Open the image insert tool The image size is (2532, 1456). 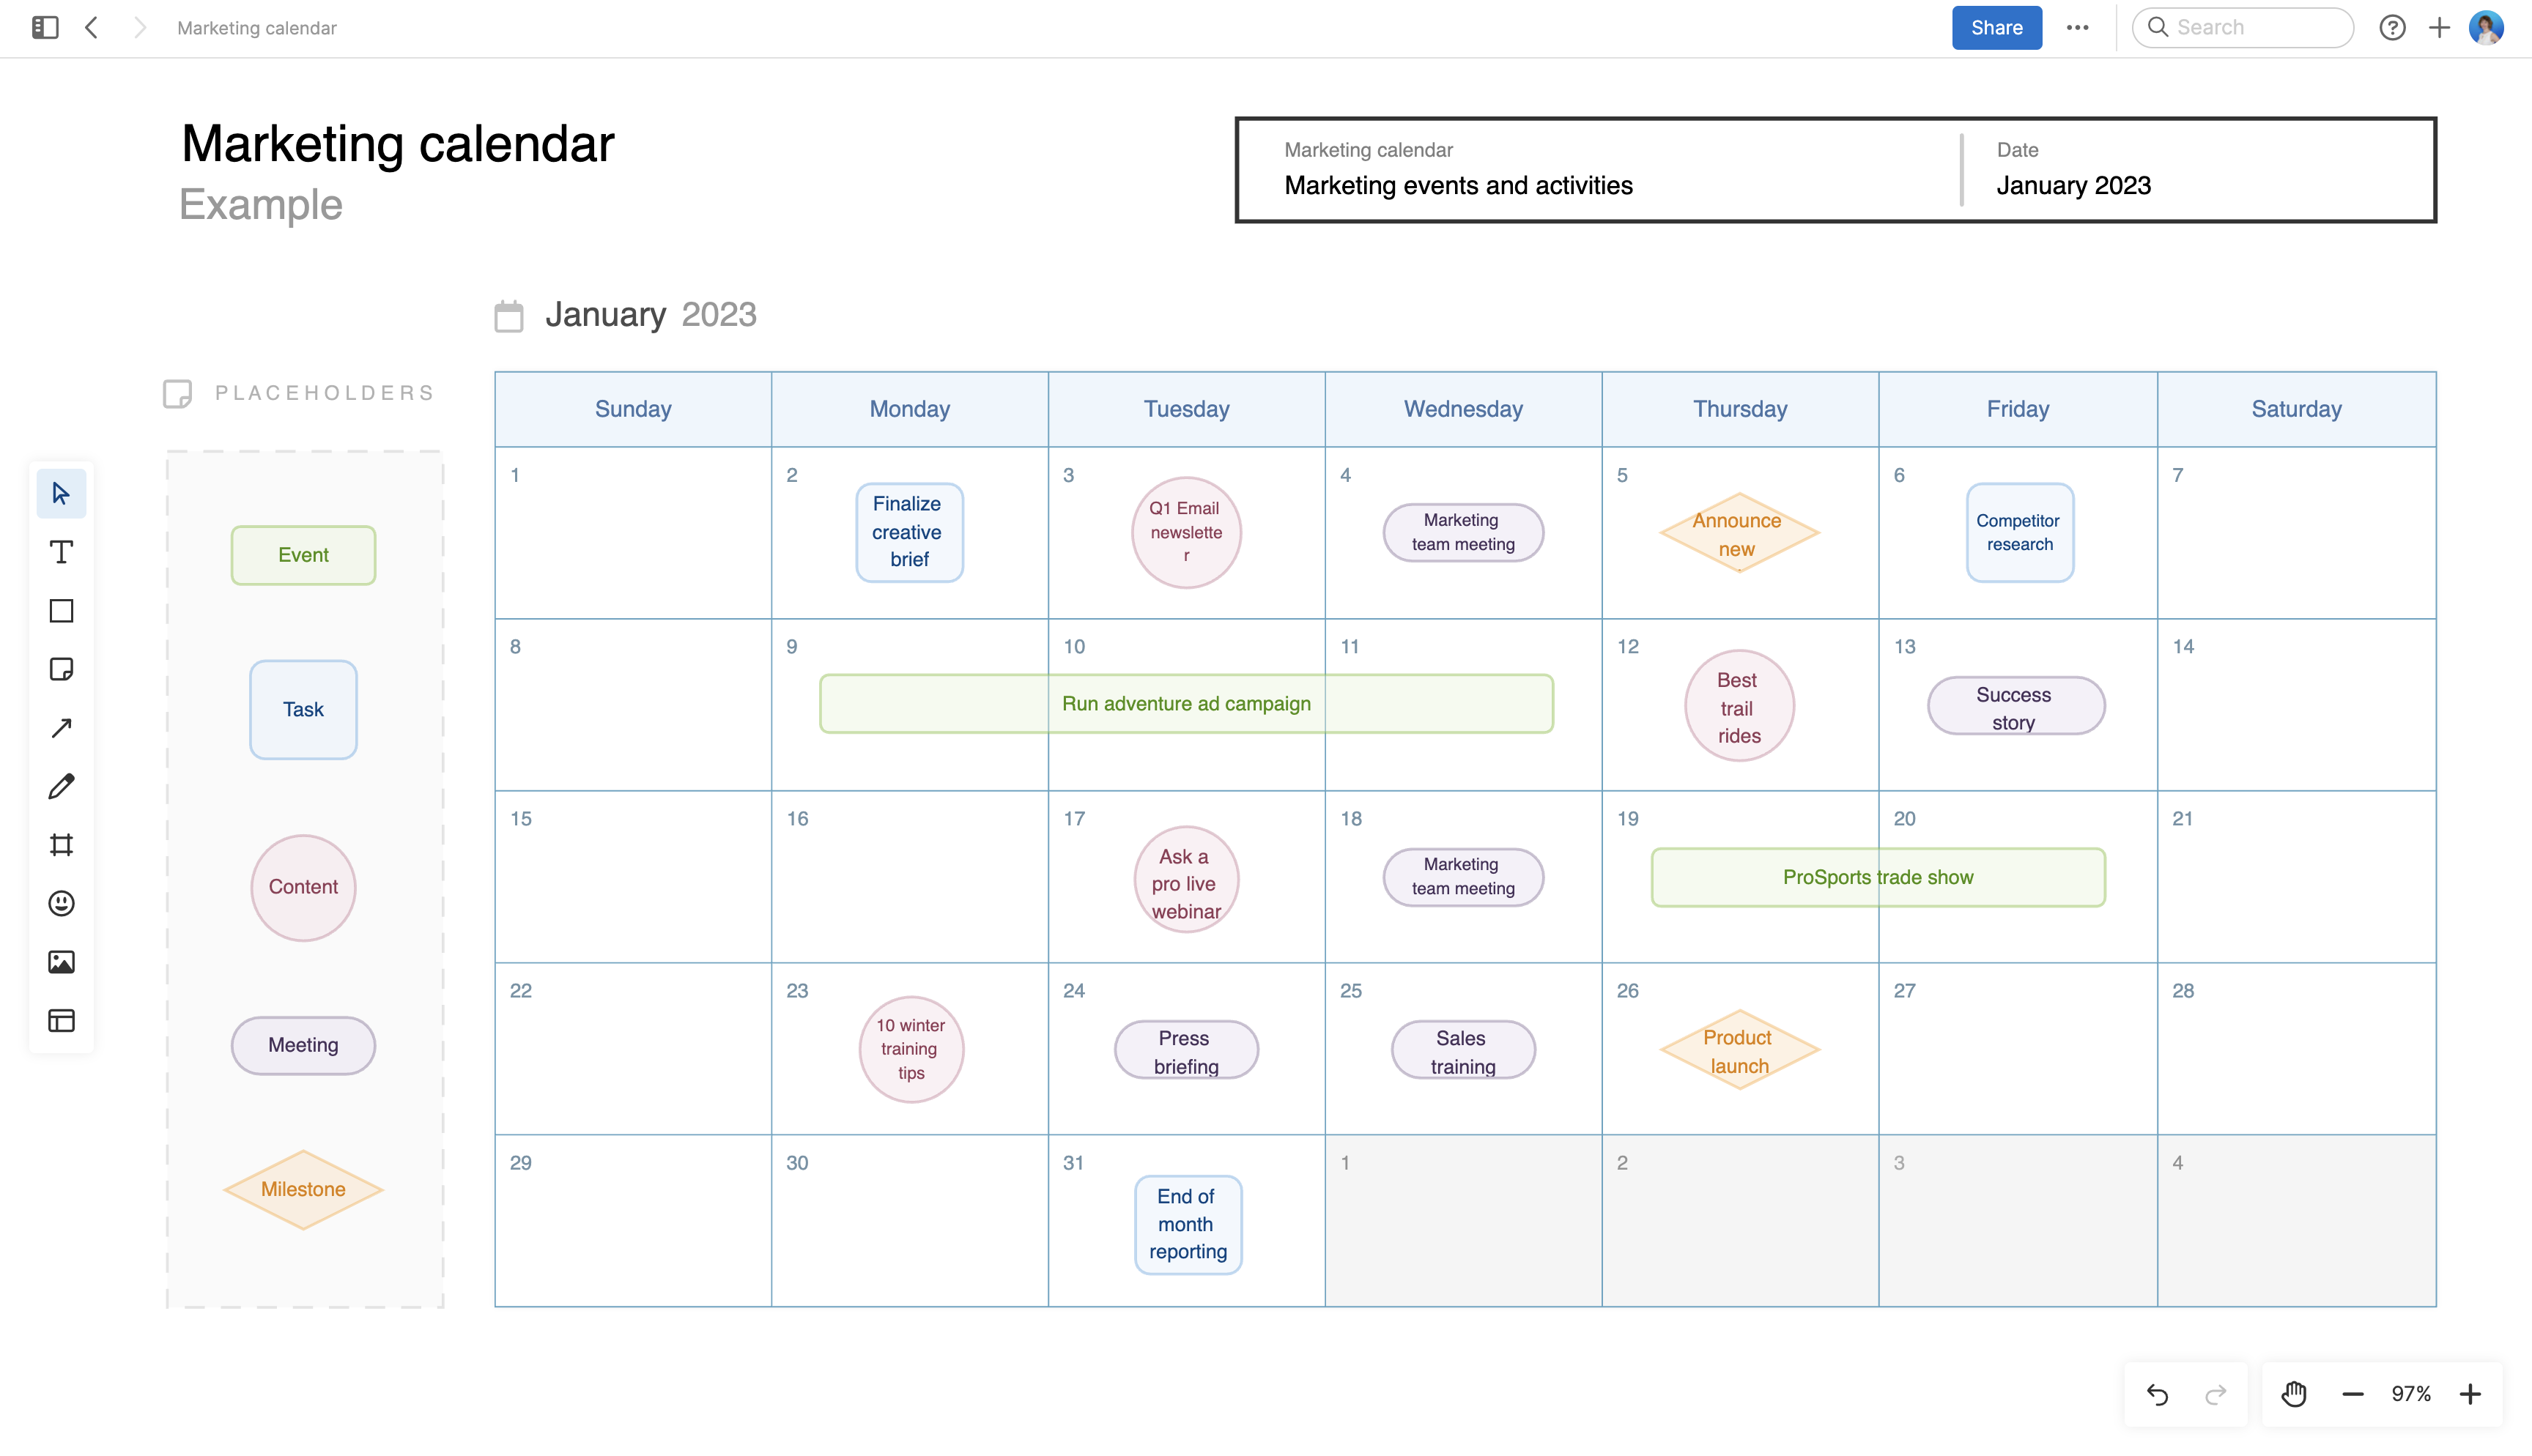pyautogui.click(x=61, y=962)
